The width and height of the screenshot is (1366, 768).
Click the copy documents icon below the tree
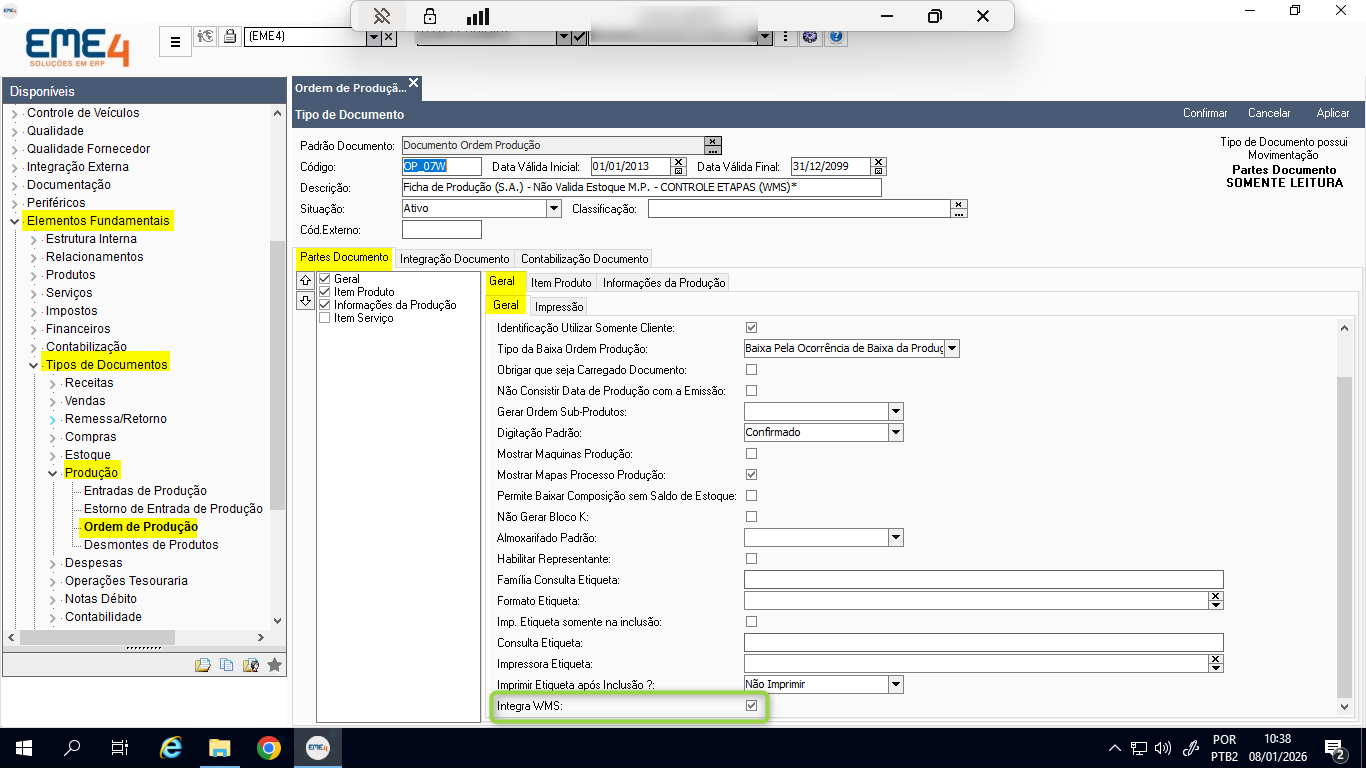pos(226,664)
